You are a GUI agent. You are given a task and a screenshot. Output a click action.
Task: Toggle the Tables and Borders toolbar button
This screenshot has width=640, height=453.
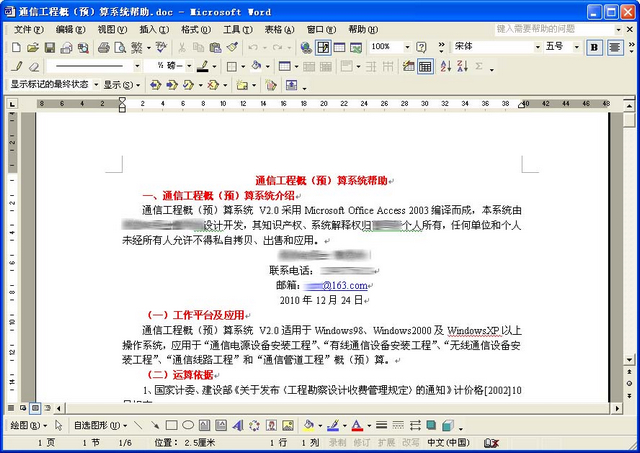[x=323, y=47]
